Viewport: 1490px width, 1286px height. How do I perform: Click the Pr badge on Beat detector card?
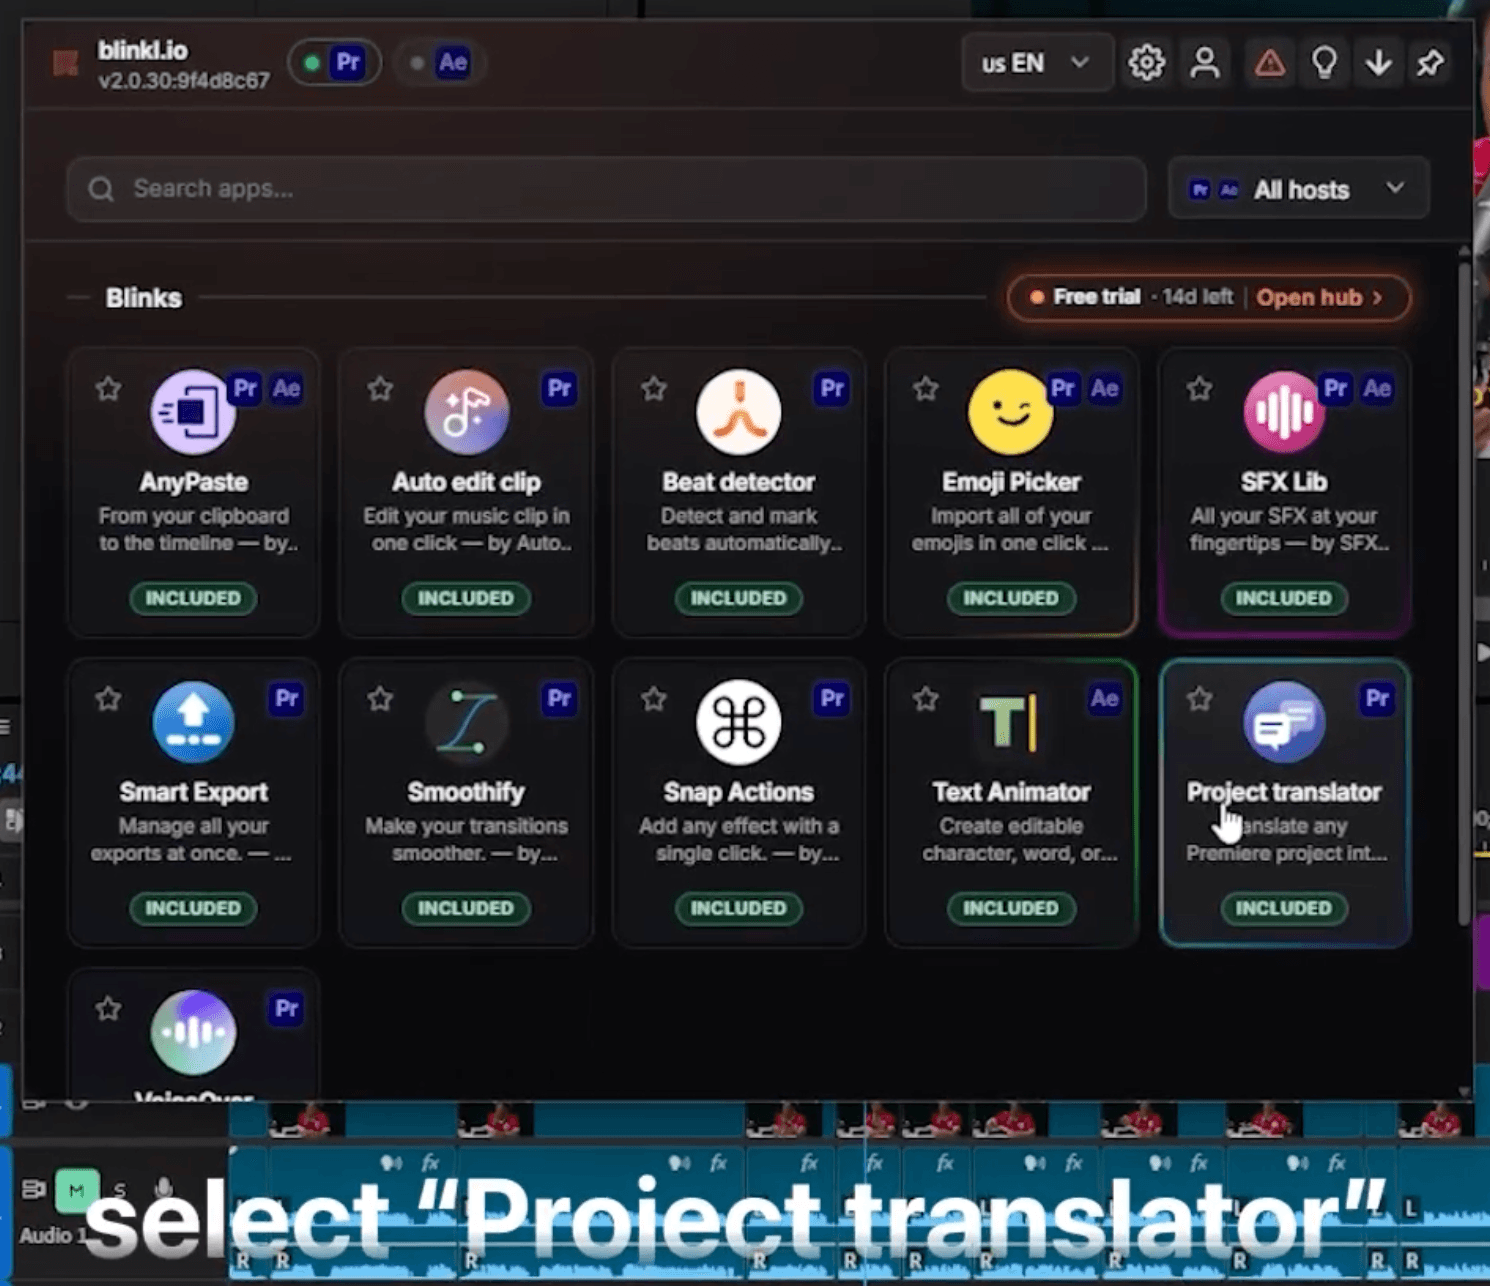[x=832, y=388]
